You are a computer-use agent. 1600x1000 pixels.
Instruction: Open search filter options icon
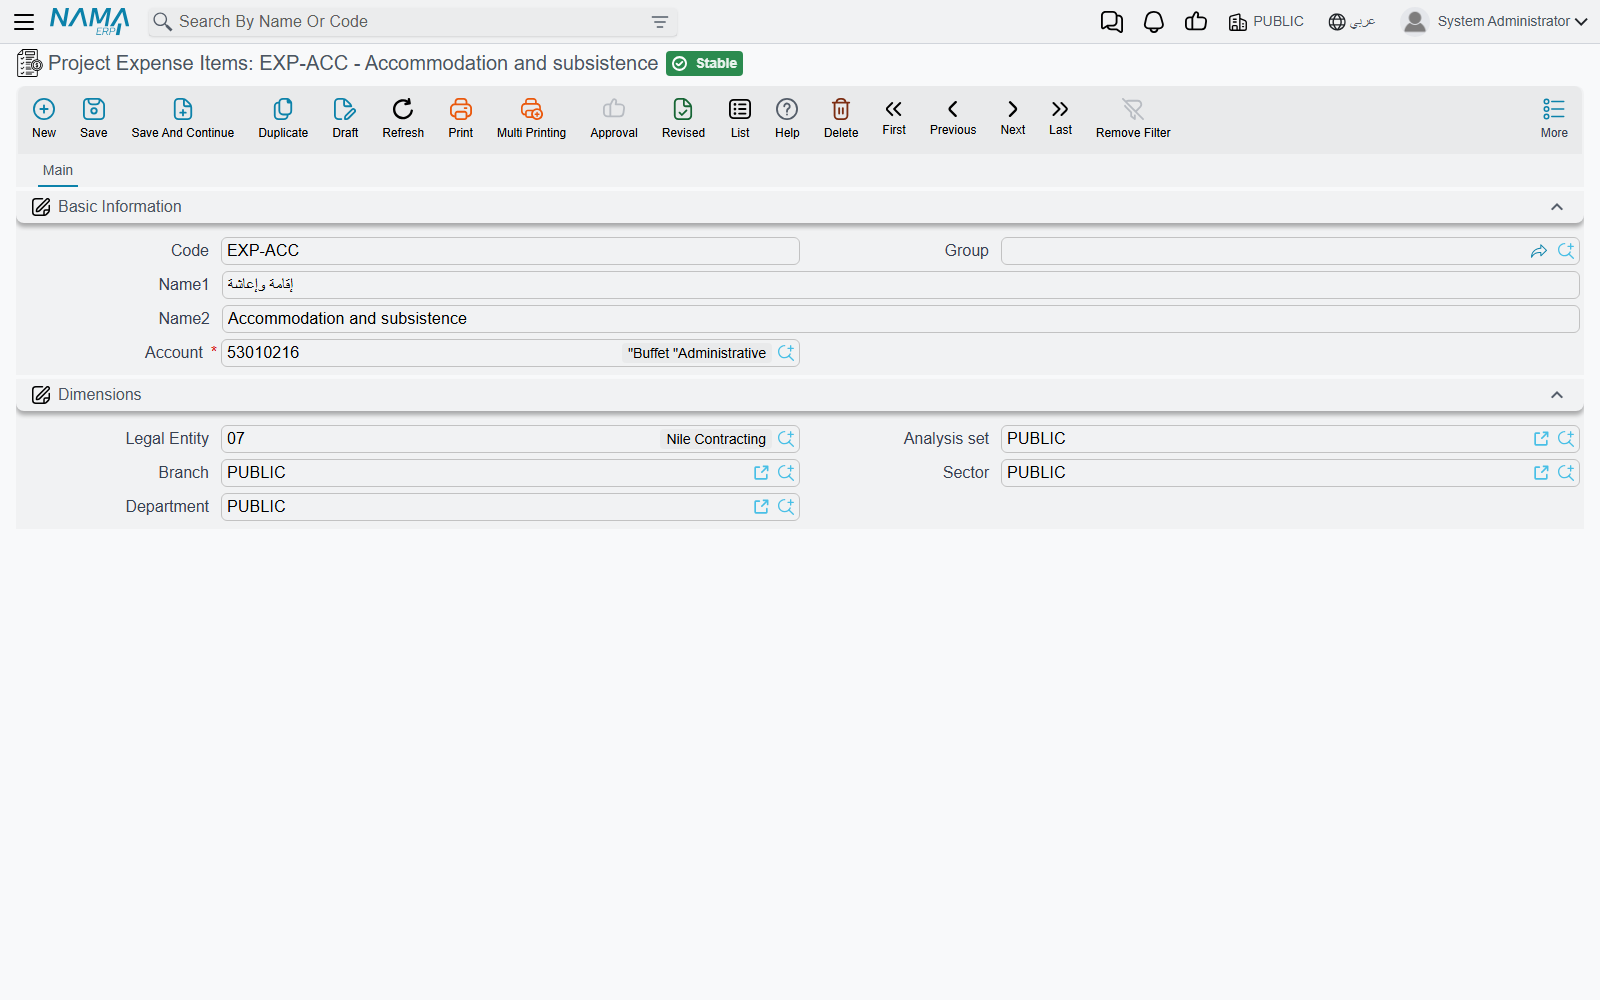pos(660,22)
